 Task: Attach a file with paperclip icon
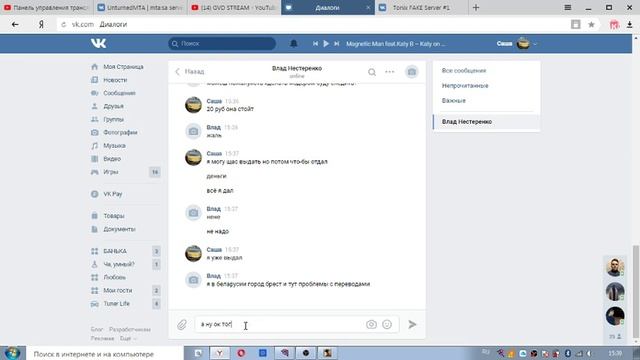(182, 324)
